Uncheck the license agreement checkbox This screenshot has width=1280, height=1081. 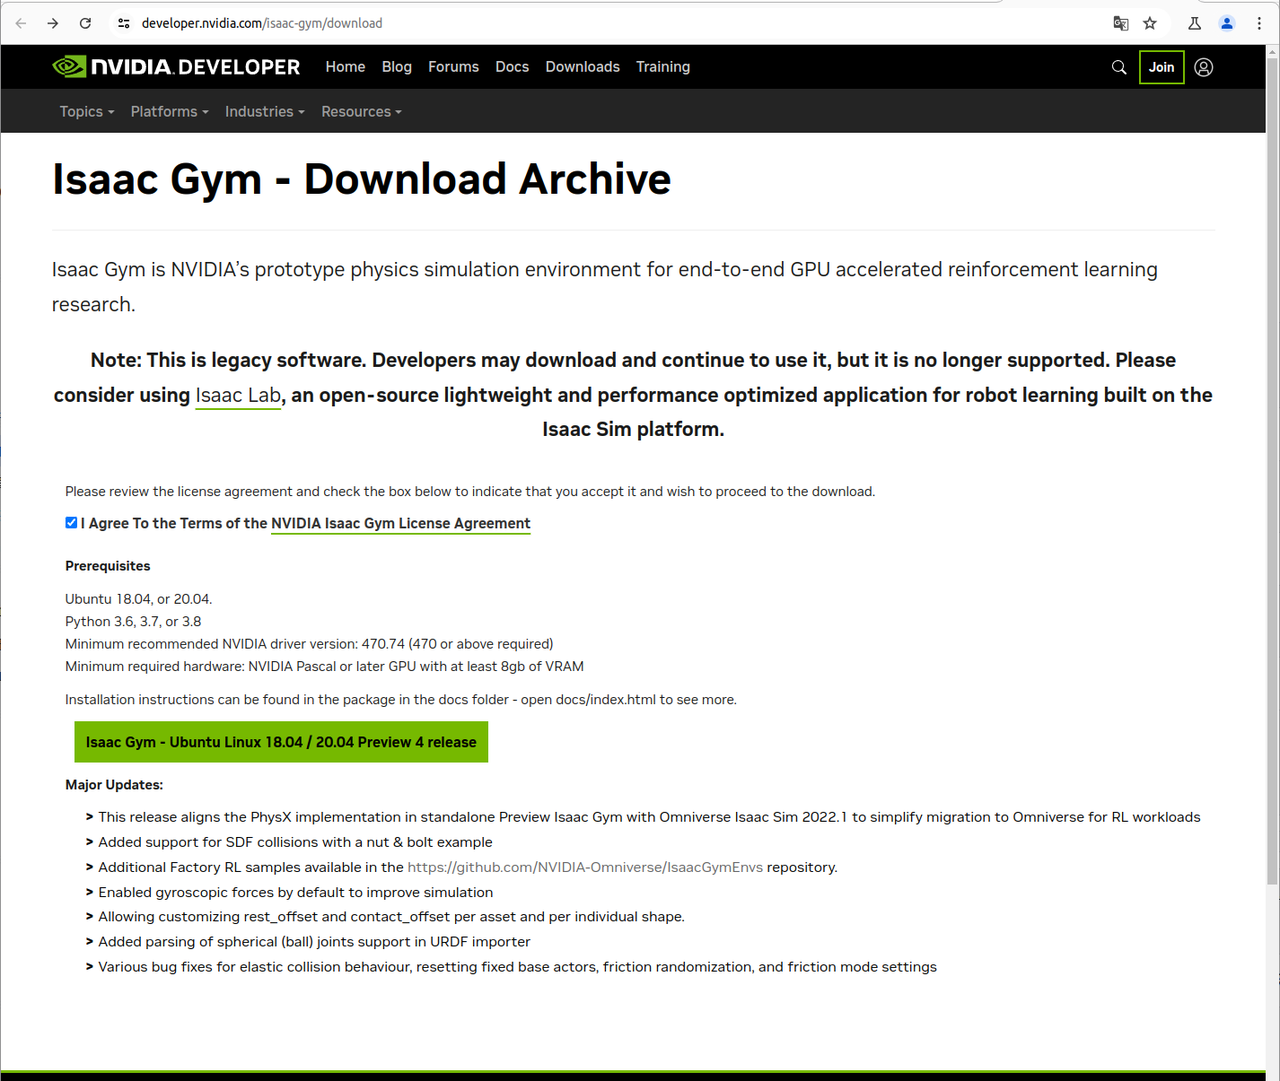[x=71, y=523]
